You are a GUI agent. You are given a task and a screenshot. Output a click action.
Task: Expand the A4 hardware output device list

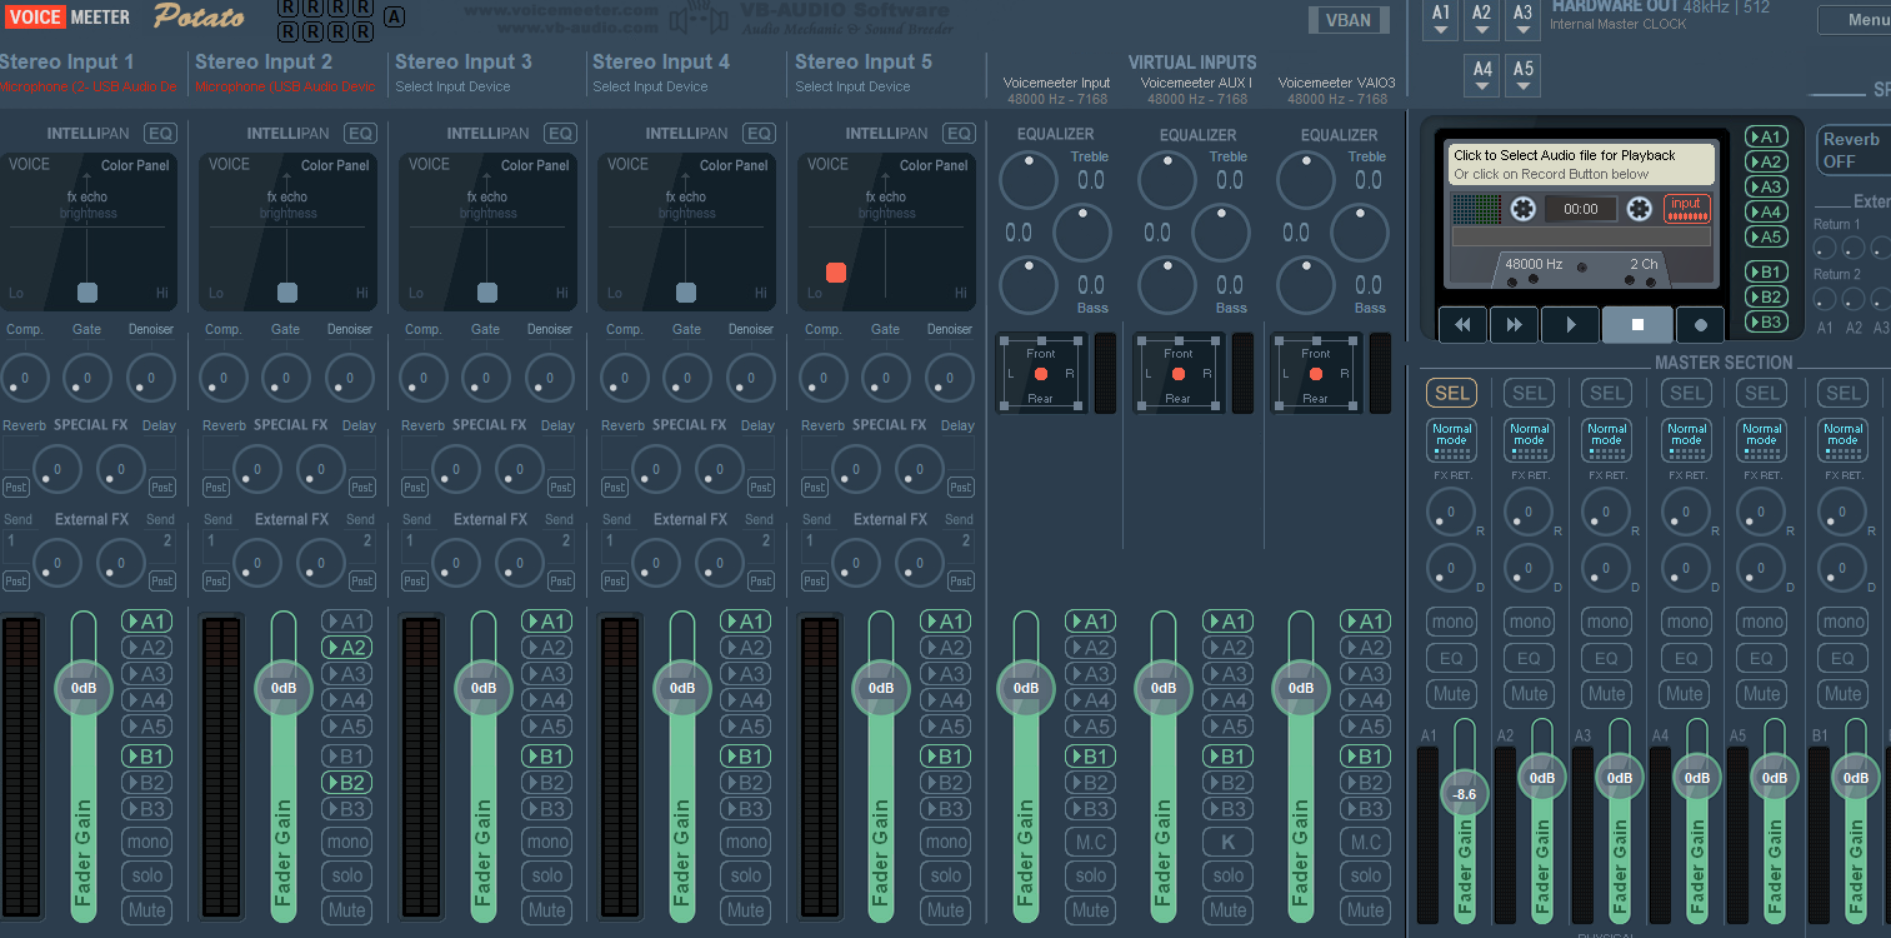(1482, 75)
